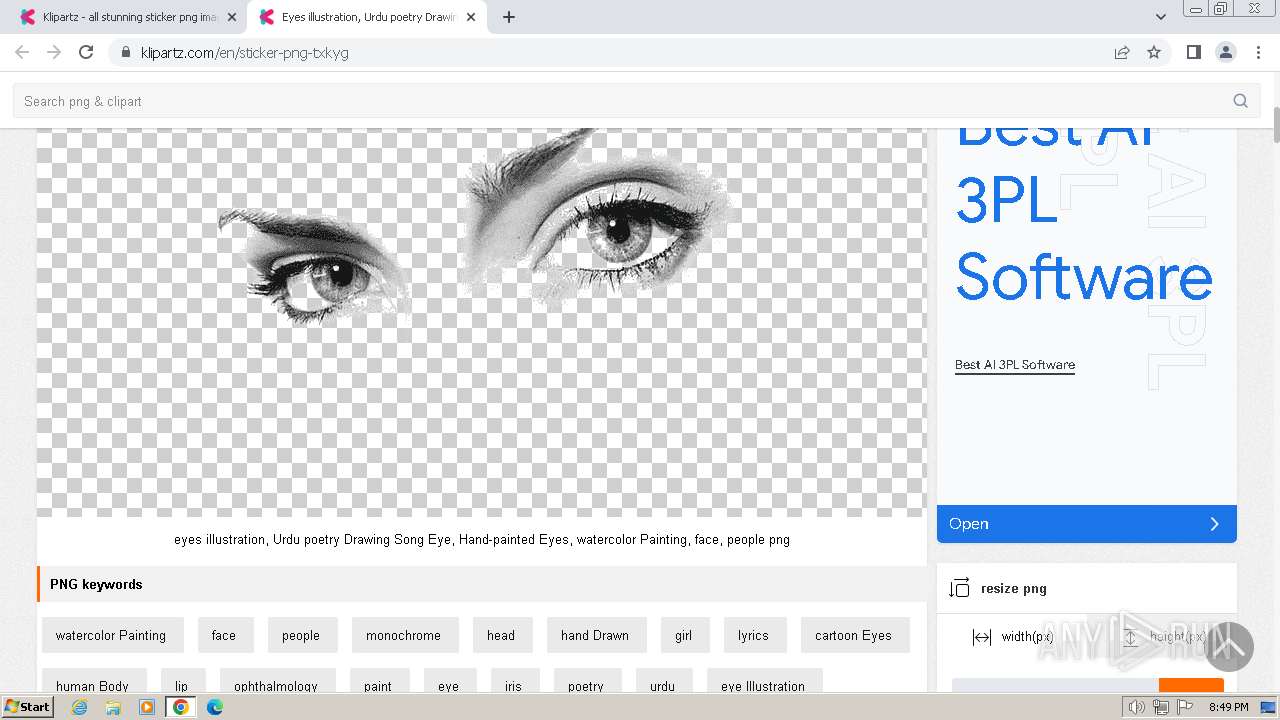Click the 8:49 PM taskbar clock
The height and width of the screenshot is (720, 1280).
click(1228, 707)
